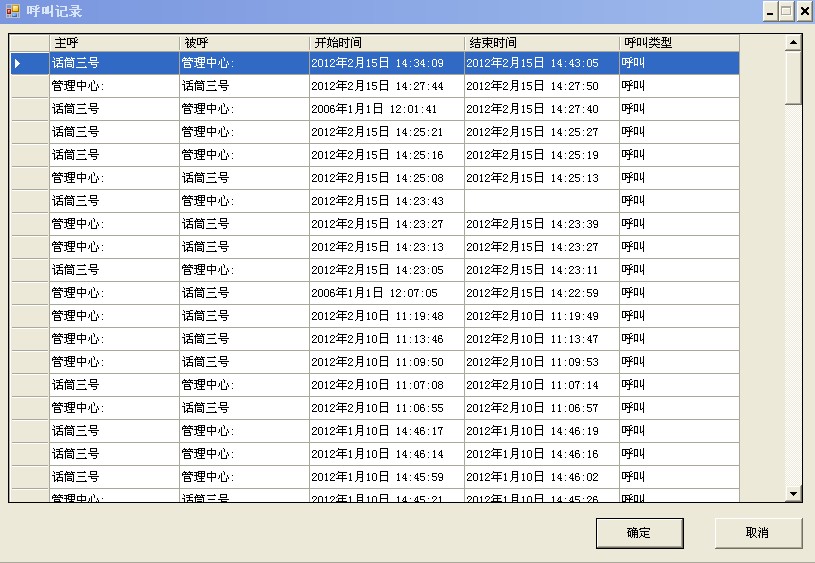The height and width of the screenshot is (563, 815).
Task: Click row header of 2006年1月1日 12:01:41 row
Action: coord(29,109)
